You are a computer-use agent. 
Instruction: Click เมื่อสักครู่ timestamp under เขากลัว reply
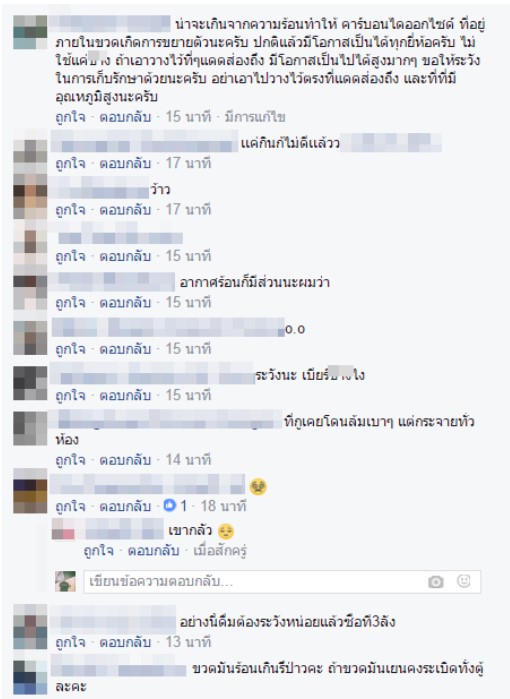pos(220,551)
